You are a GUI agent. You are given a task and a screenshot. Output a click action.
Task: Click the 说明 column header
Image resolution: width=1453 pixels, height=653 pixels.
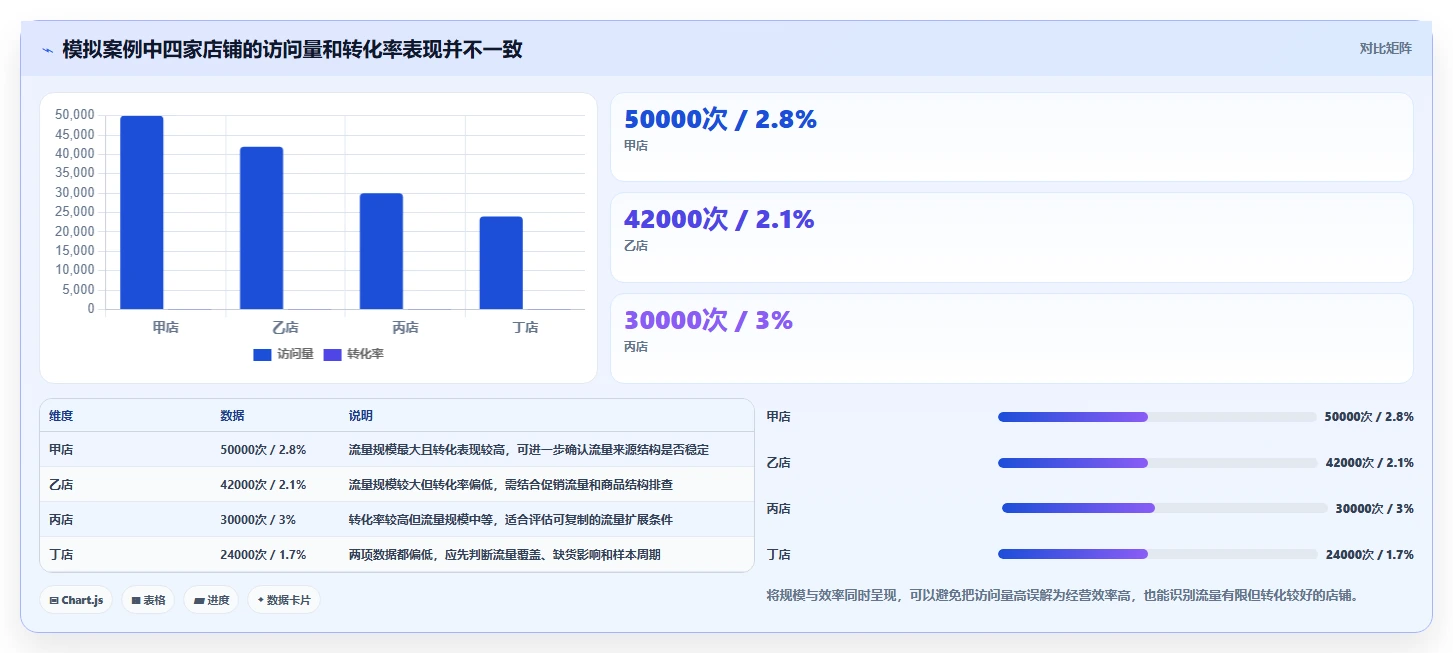(360, 416)
